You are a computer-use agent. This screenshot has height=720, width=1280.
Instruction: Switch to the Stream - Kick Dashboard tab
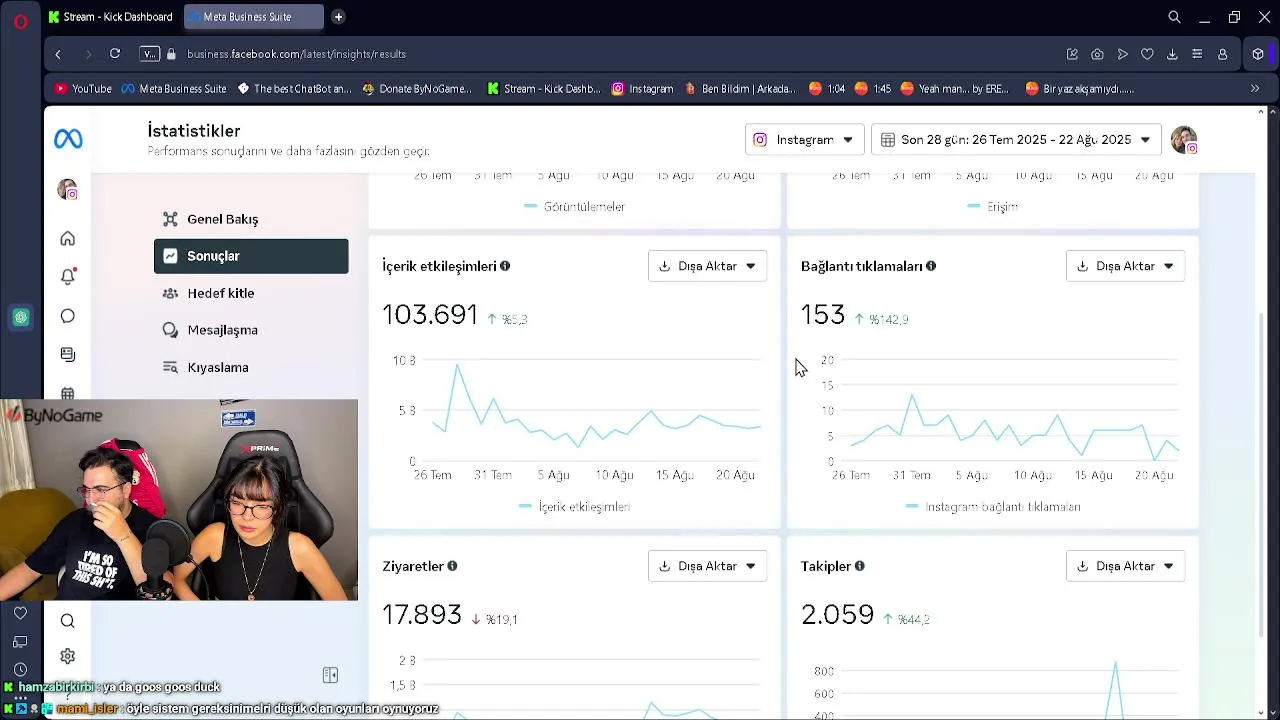110,17
